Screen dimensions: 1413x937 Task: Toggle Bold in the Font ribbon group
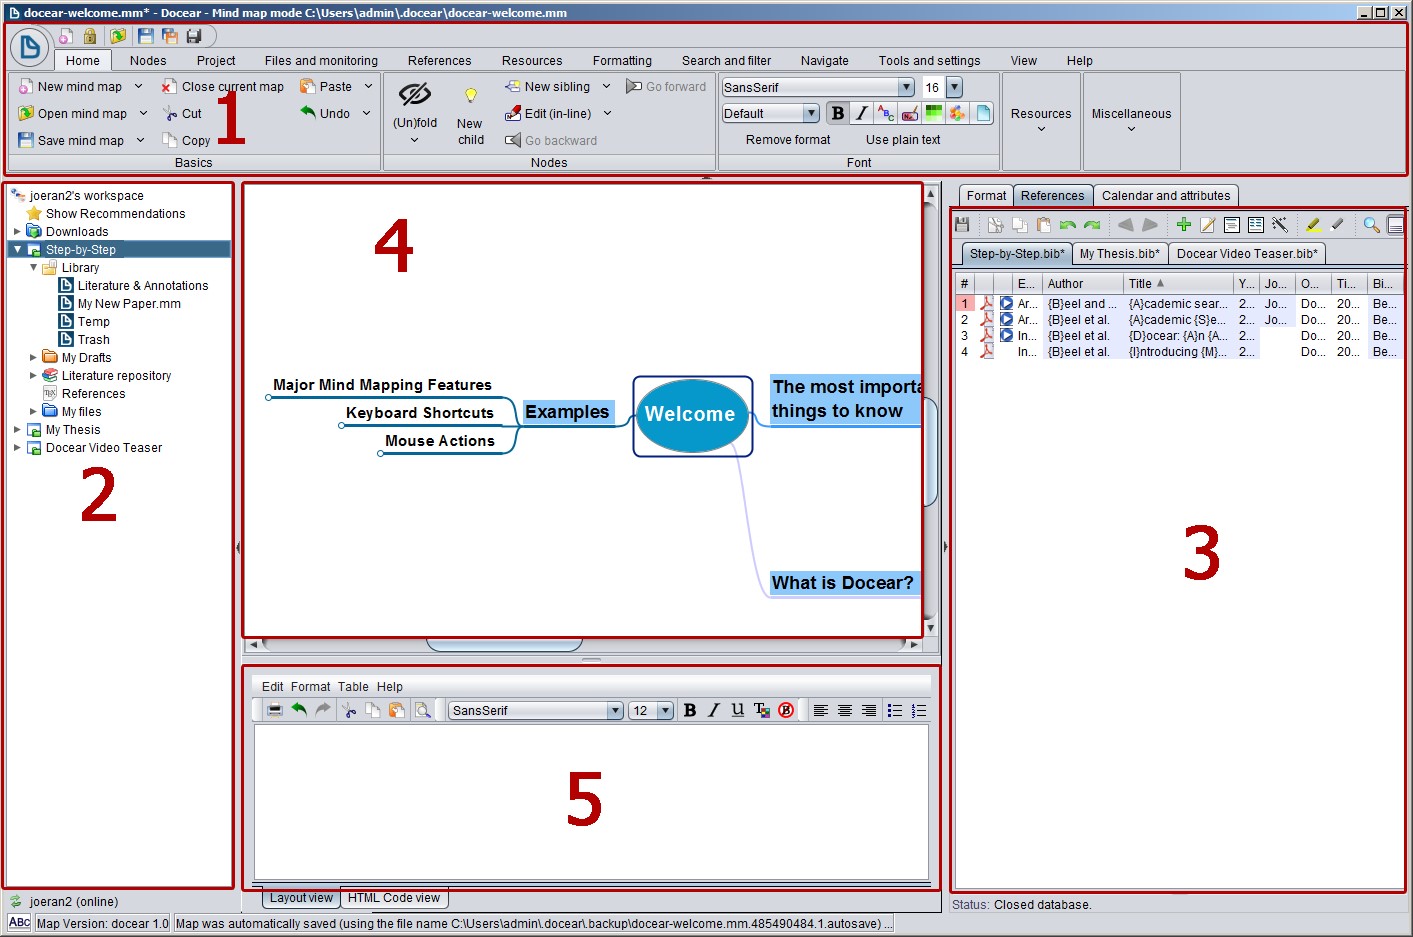[x=838, y=113]
